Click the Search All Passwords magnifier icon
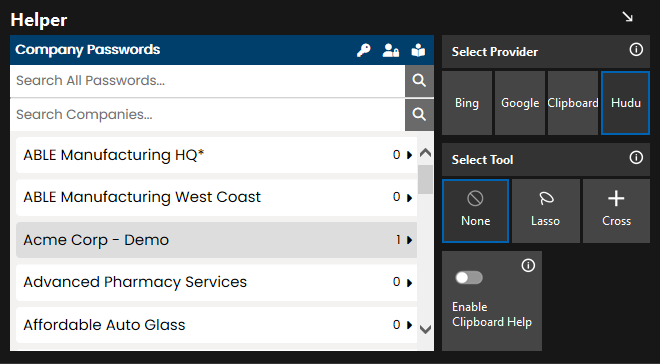This screenshot has width=660, height=364. click(419, 81)
